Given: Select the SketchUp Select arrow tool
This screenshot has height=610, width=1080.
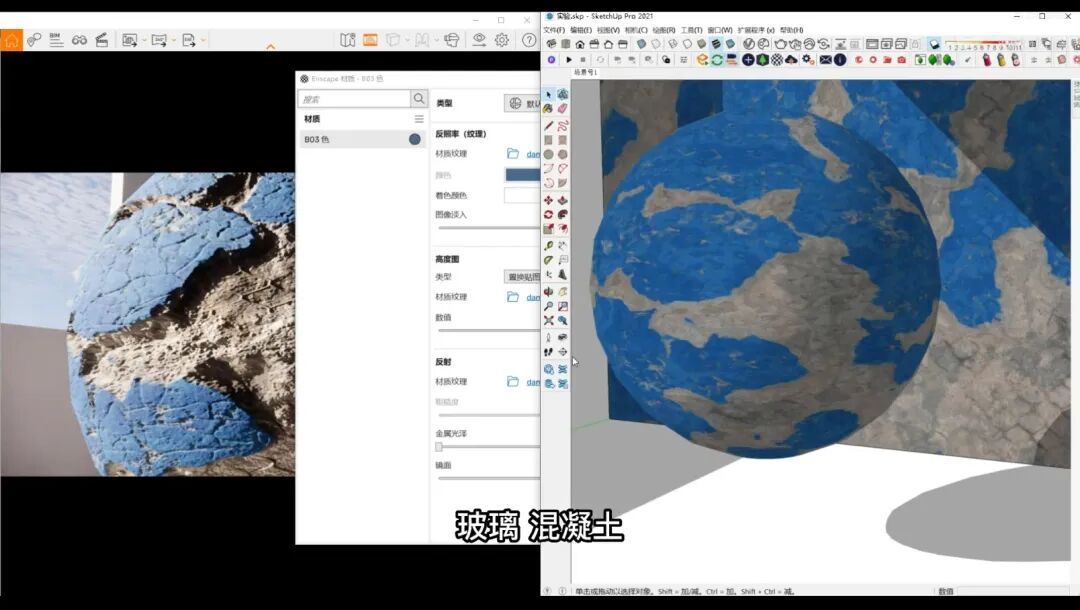Looking at the screenshot, I should point(549,95).
